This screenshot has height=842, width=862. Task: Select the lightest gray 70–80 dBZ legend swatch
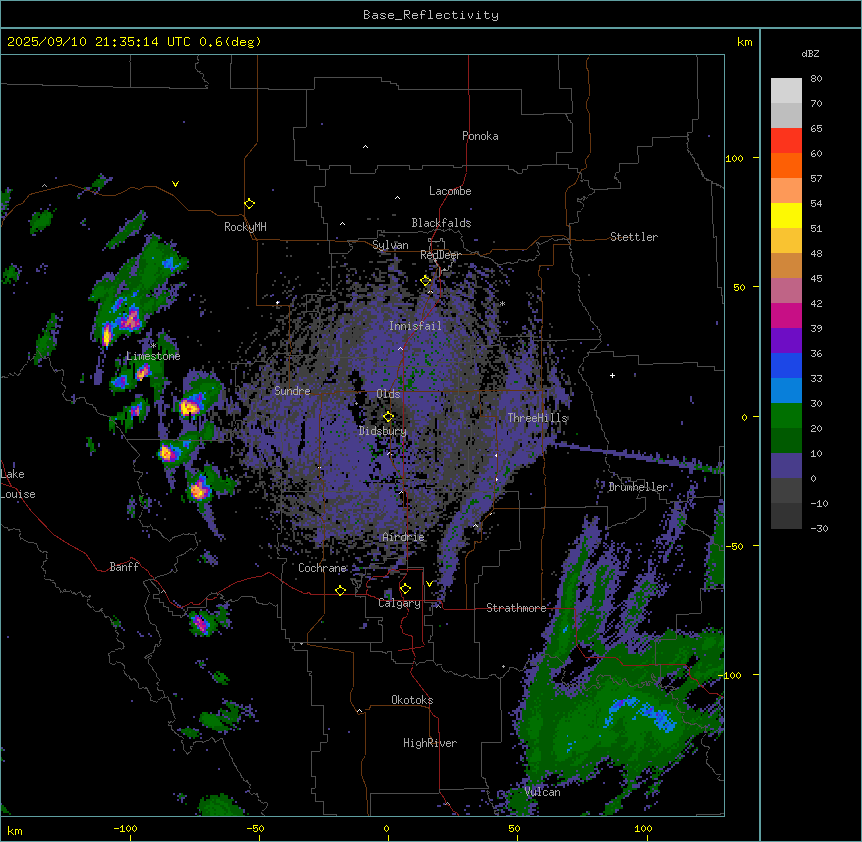pyautogui.click(x=786, y=91)
